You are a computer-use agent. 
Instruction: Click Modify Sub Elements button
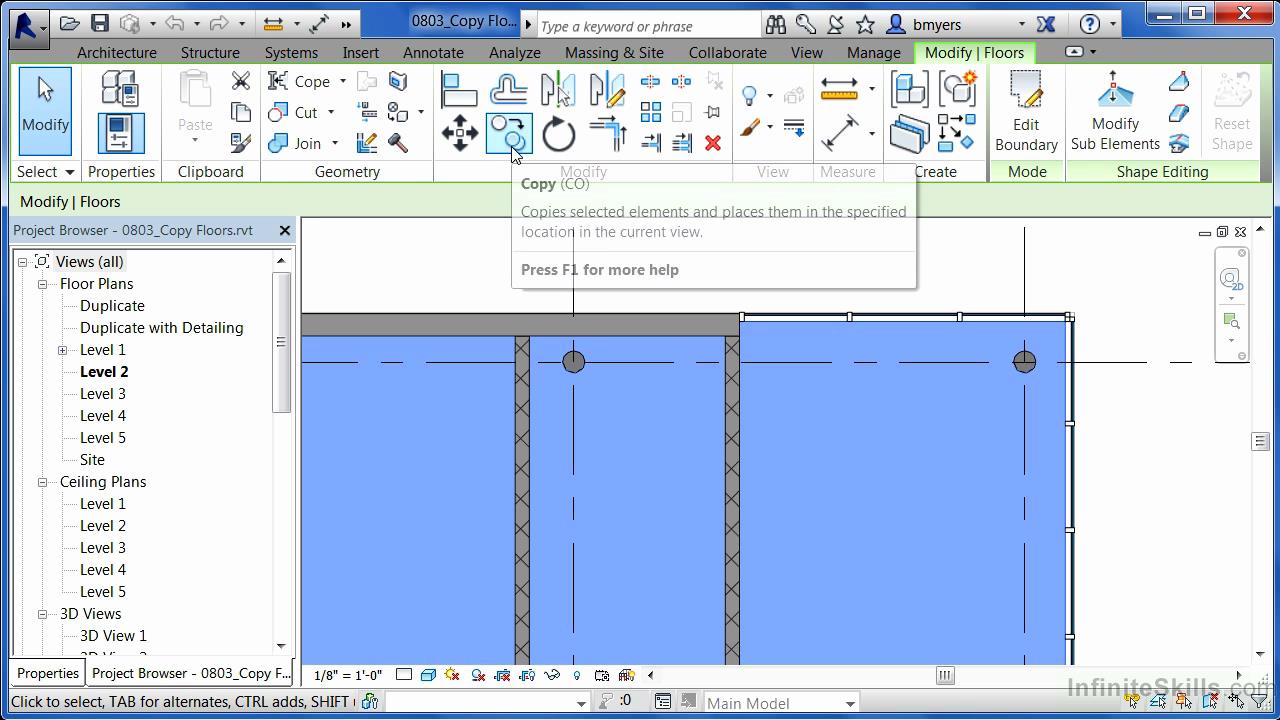tap(1115, 111)
